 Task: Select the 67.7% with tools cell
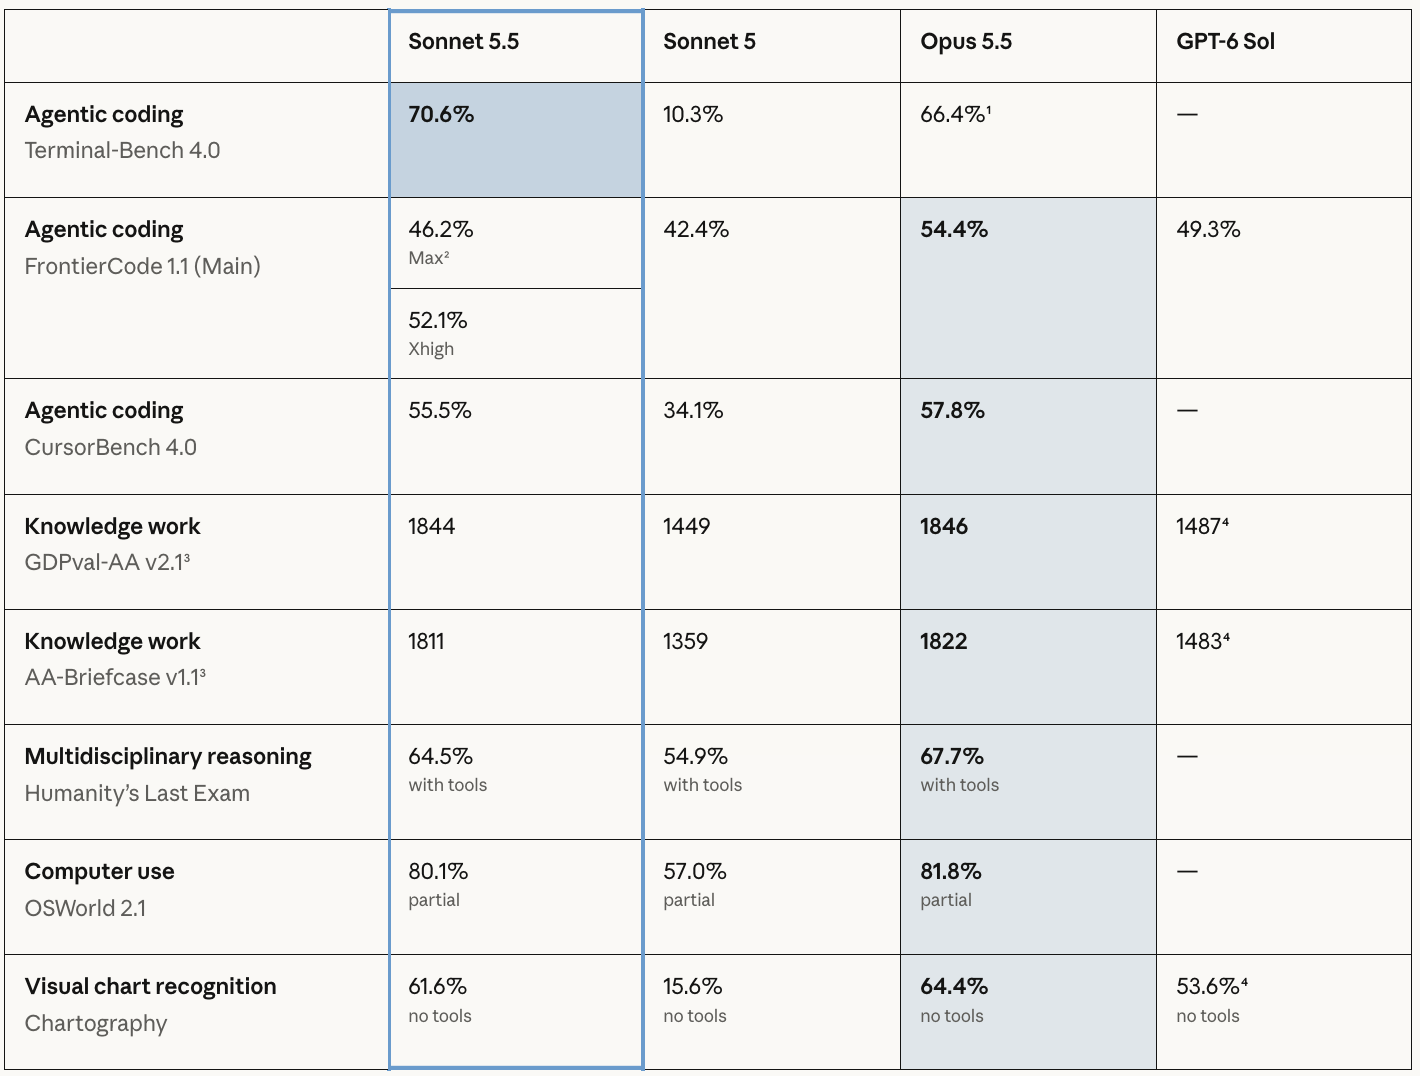(1028, 782)
